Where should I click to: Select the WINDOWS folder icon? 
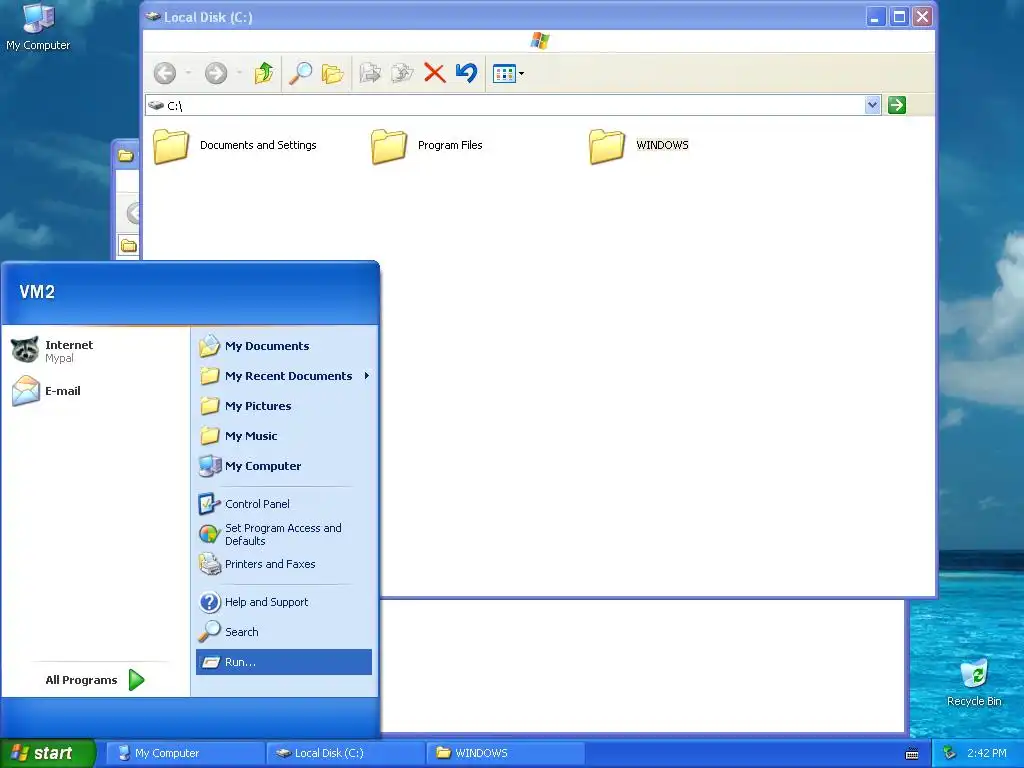607,146
